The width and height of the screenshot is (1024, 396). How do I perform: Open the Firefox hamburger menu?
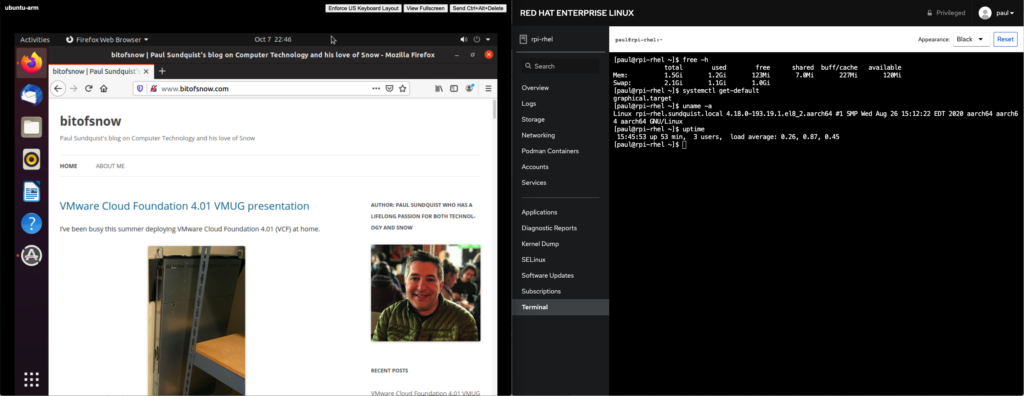pos(488,88)
